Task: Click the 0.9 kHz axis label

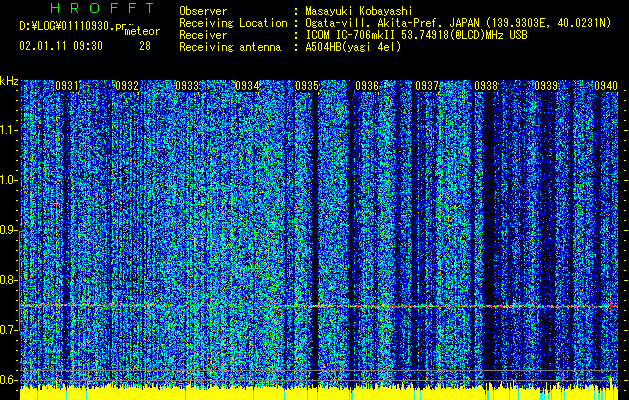Action: click(x=8, y=230)
